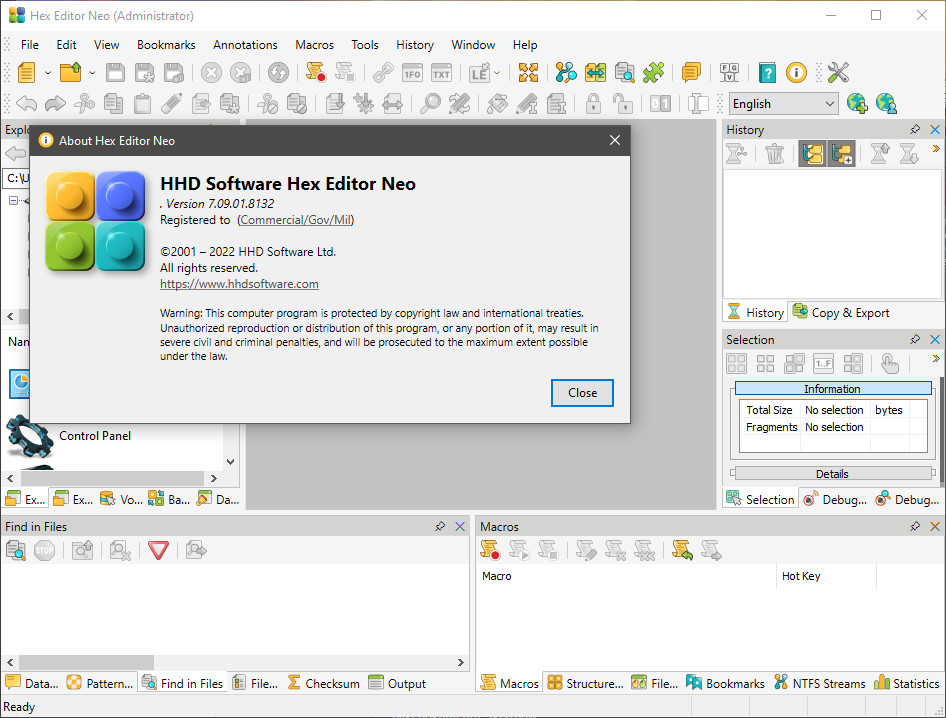Image resolution: width=946 pixels, height=718 pixels.
Task: Click the Hot Key column header
Action: tap(825, 576)
